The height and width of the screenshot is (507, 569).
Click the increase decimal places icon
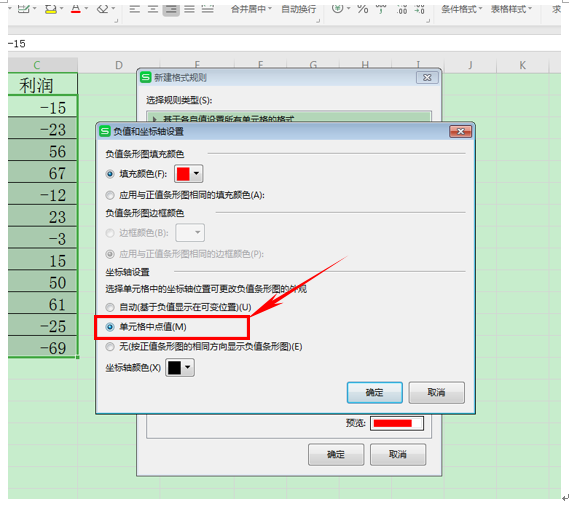tap(402, 9)
